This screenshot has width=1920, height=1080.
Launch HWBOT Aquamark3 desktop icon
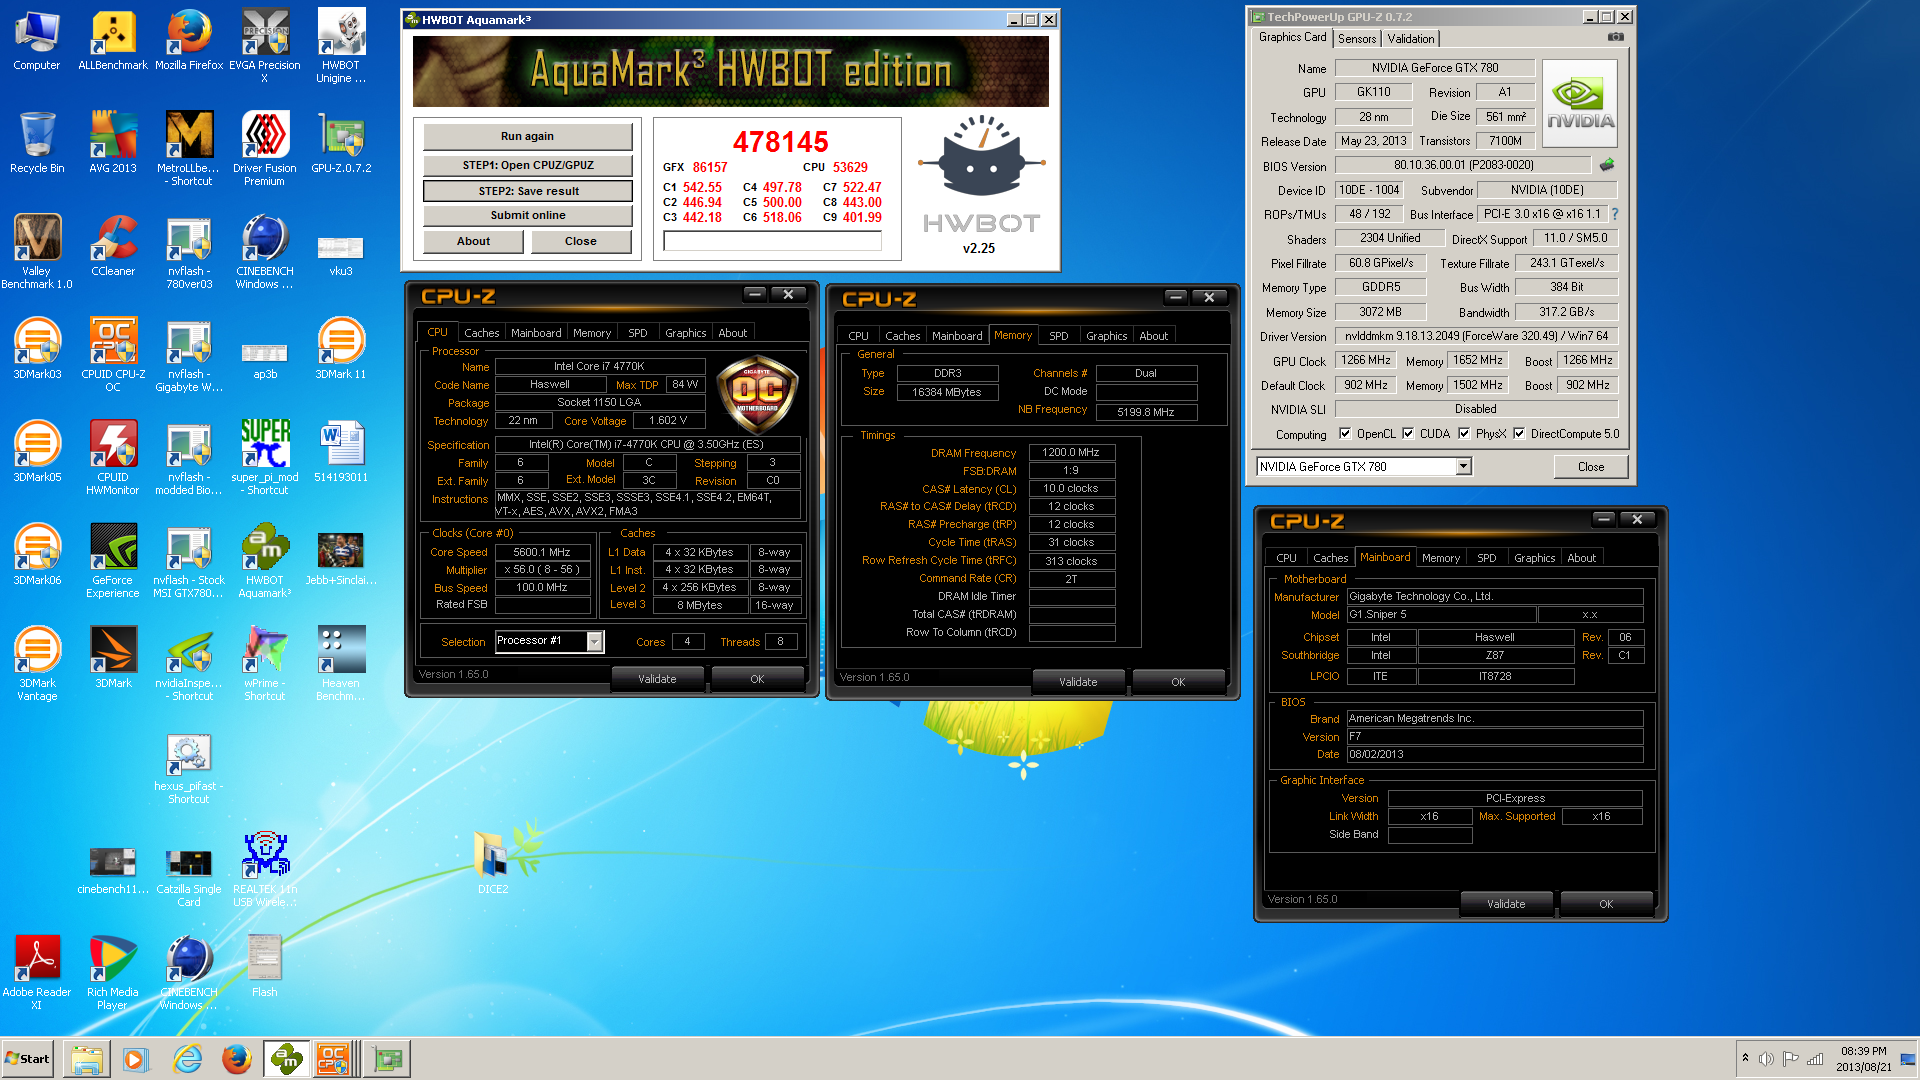[x=265, y=561]
